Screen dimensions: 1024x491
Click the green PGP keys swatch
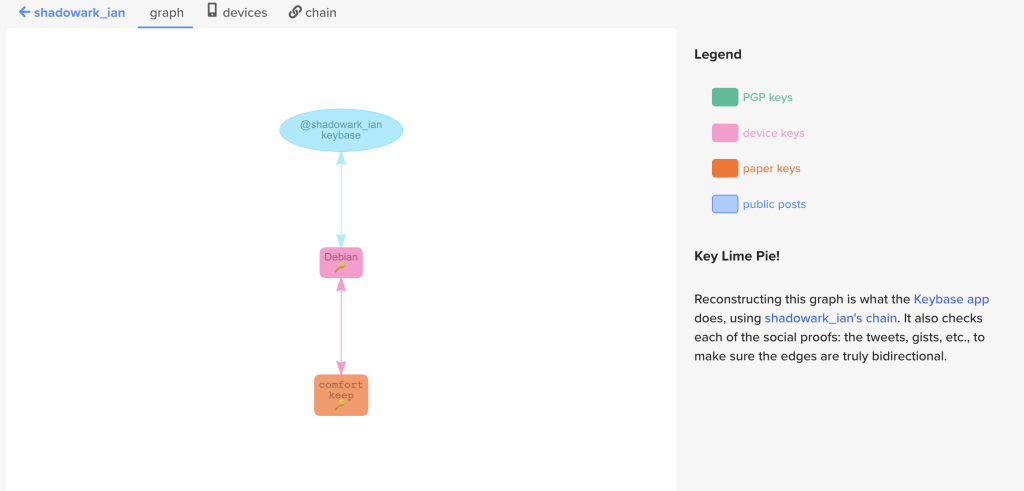point(724,97)
